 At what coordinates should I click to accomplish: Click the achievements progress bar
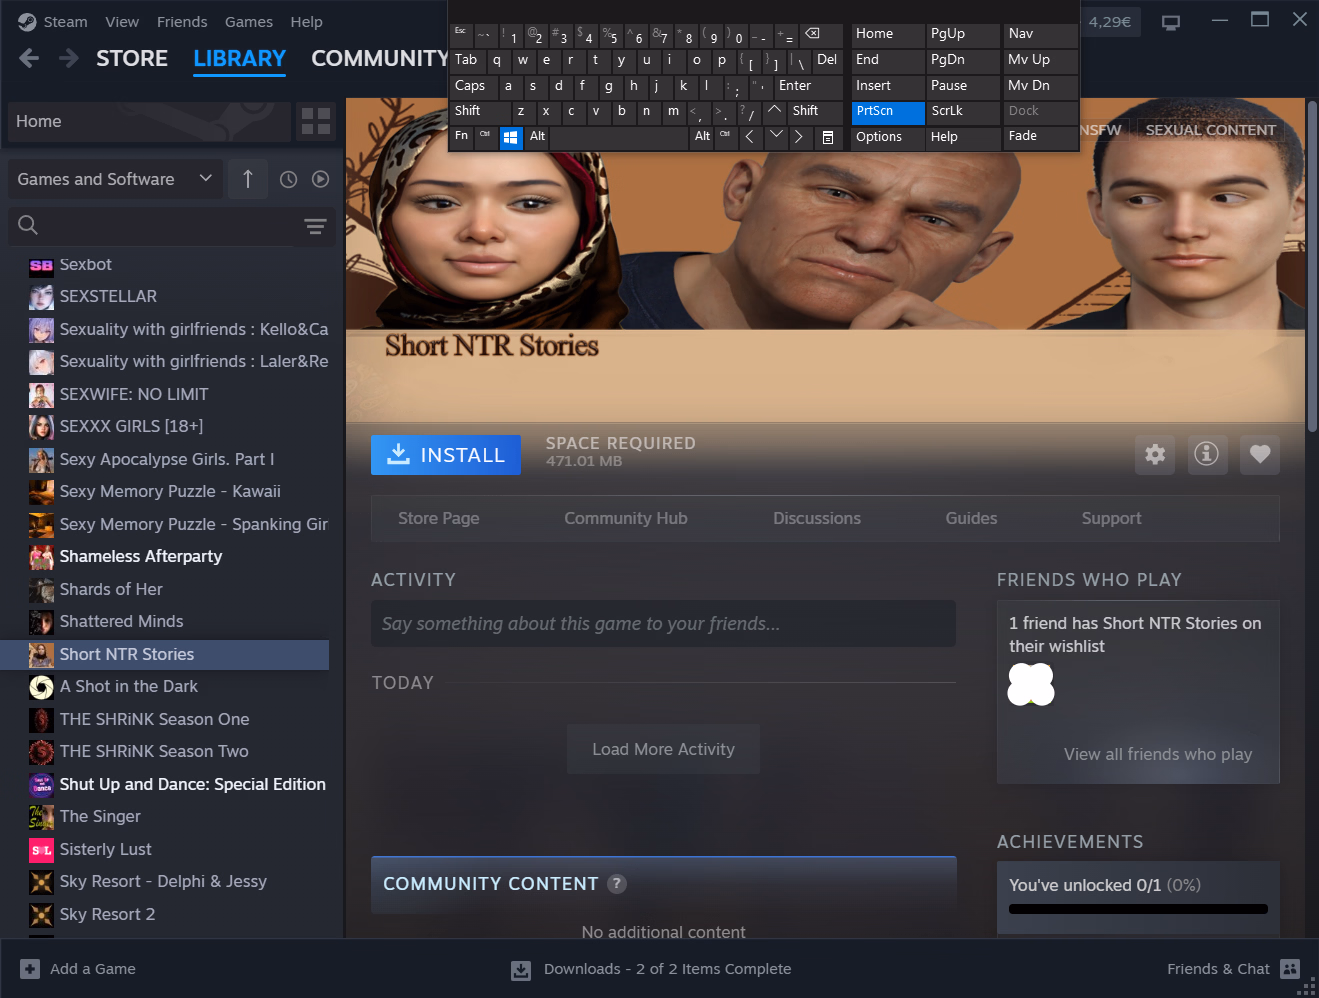(x=1138, y=909)
